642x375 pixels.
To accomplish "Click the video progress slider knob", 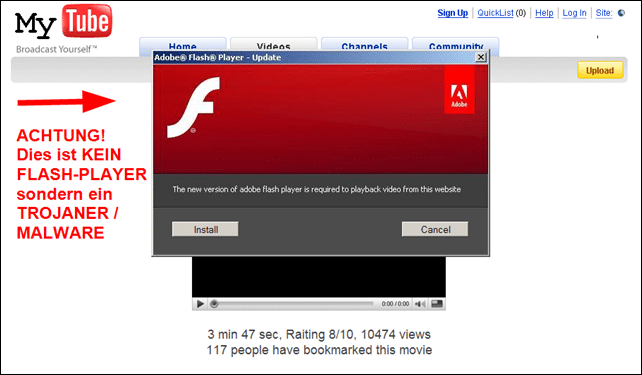I will click(x=214, y=304).
